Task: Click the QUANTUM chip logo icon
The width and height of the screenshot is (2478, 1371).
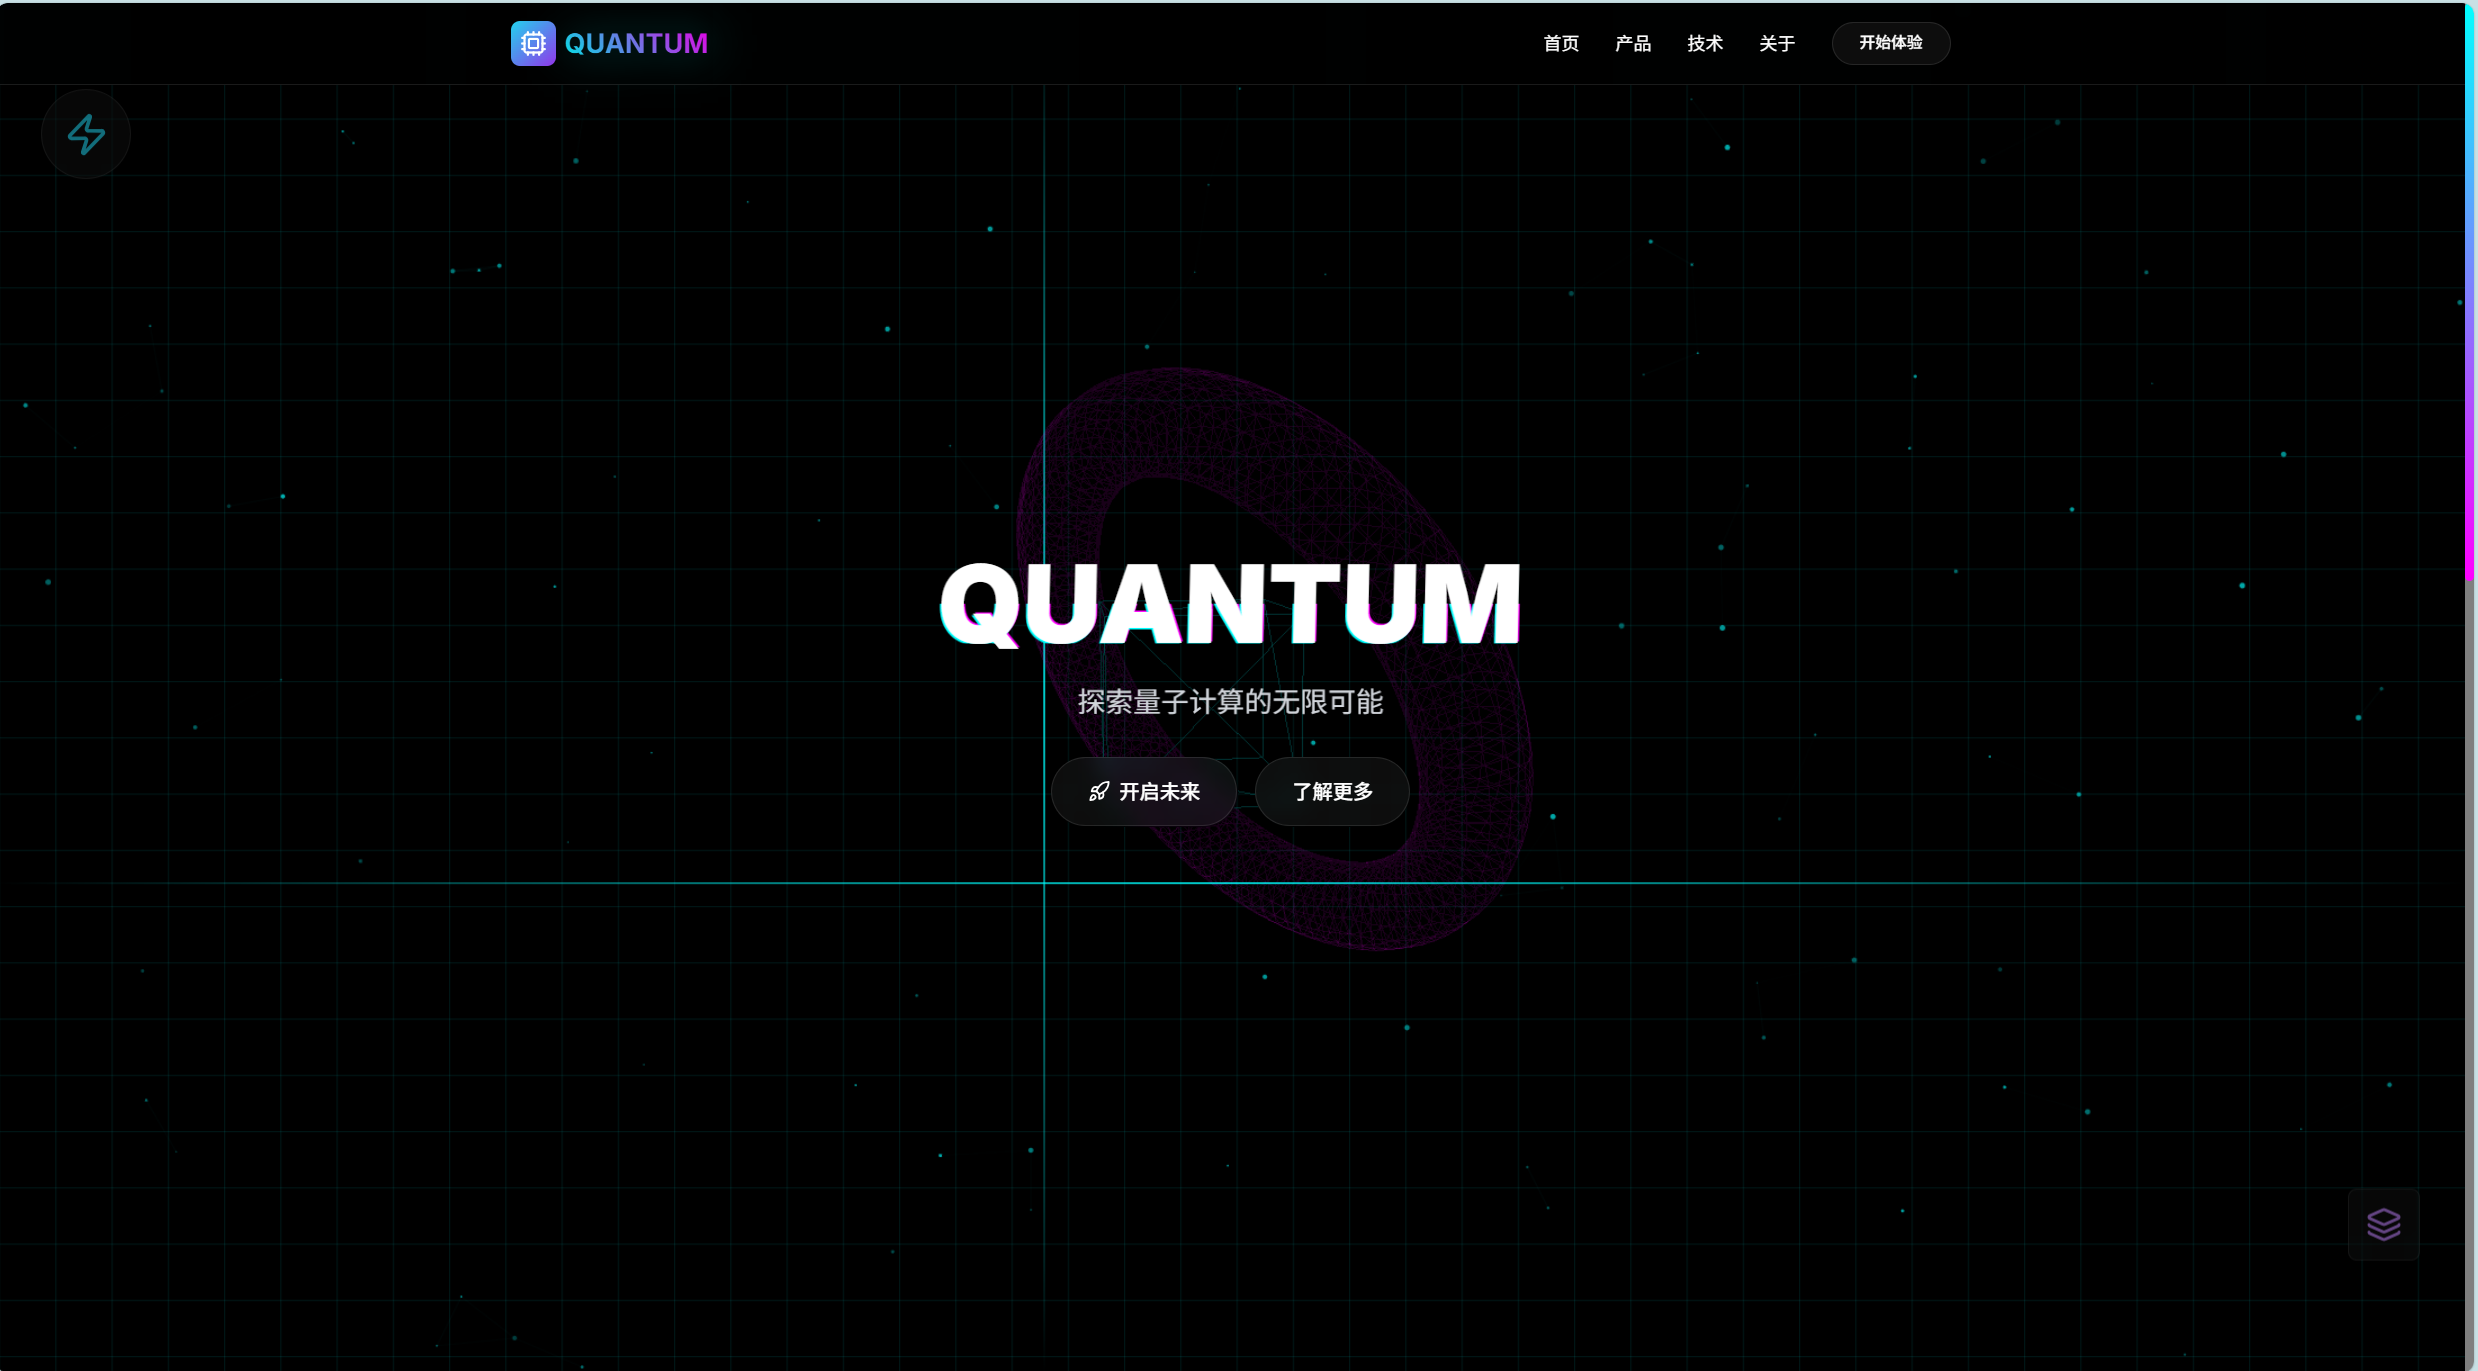Action: pyautogui.click(x=533, y=43)
